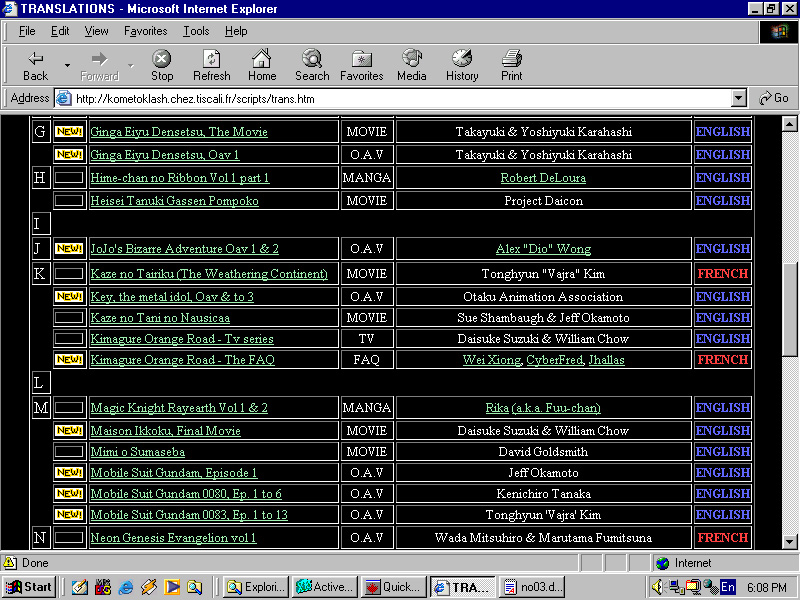This screenshot has width=800, height=600.
Task: Go back using the Back arrow button
Action: point(36,66)
